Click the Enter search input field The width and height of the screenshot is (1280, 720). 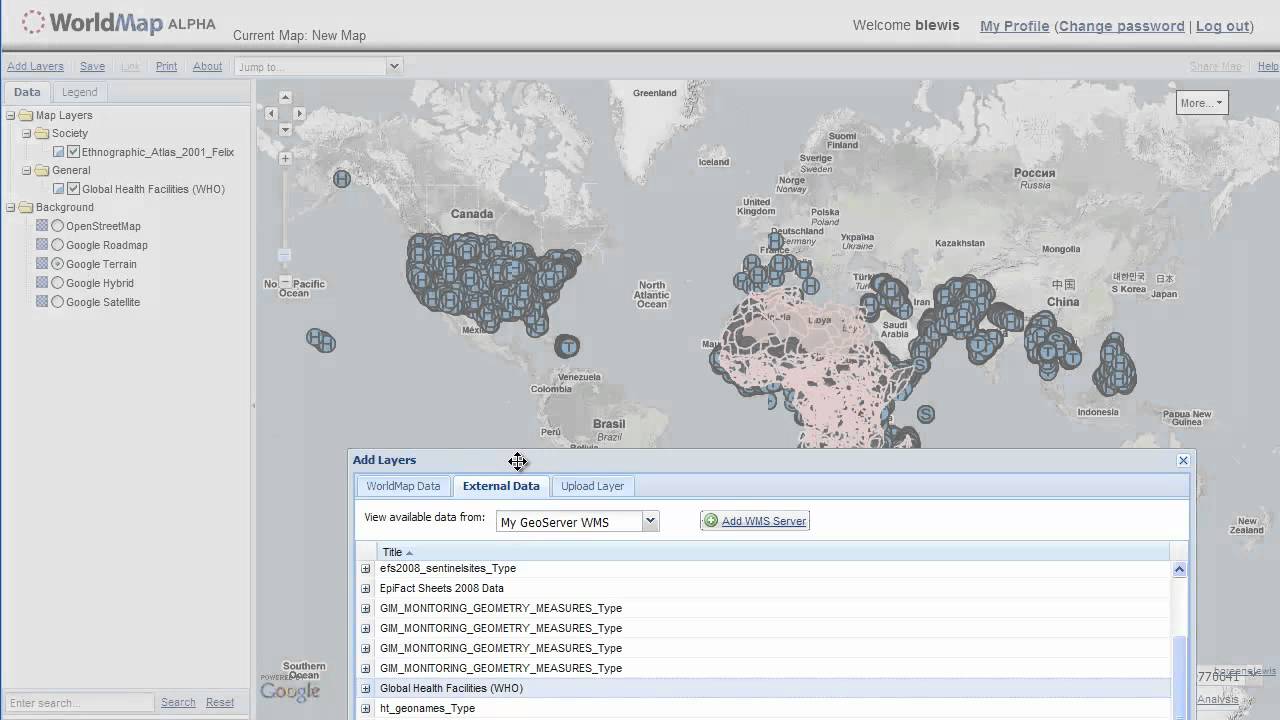79,703
